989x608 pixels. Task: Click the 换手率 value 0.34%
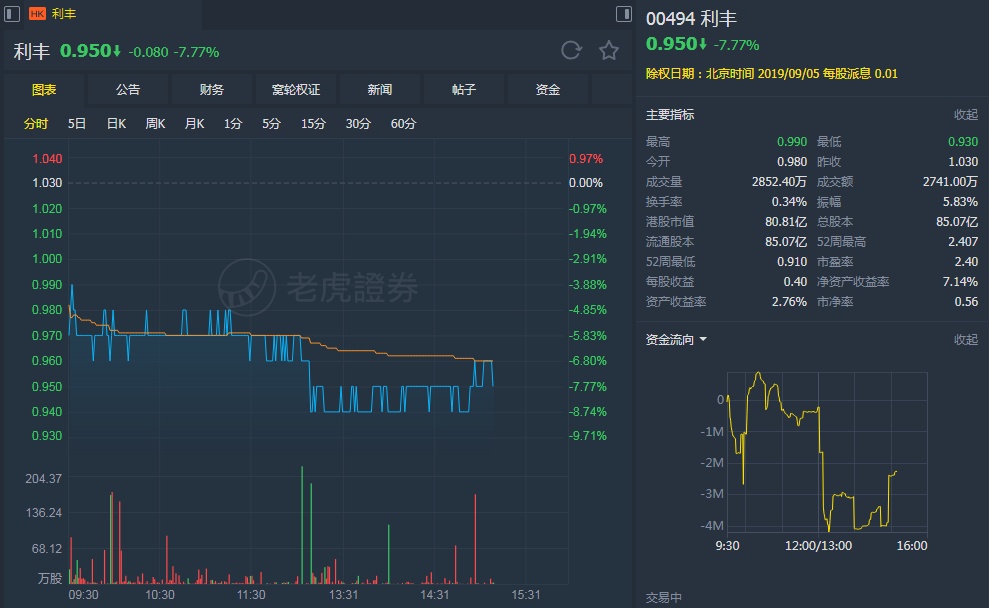click(789, 202)
